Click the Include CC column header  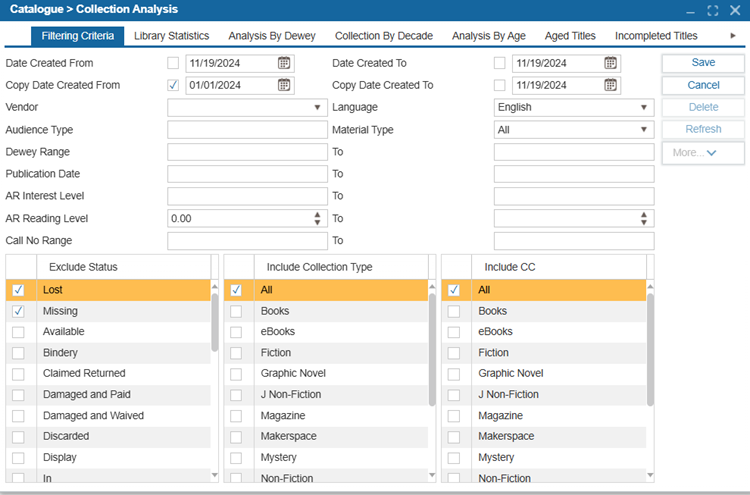point(559,267)
